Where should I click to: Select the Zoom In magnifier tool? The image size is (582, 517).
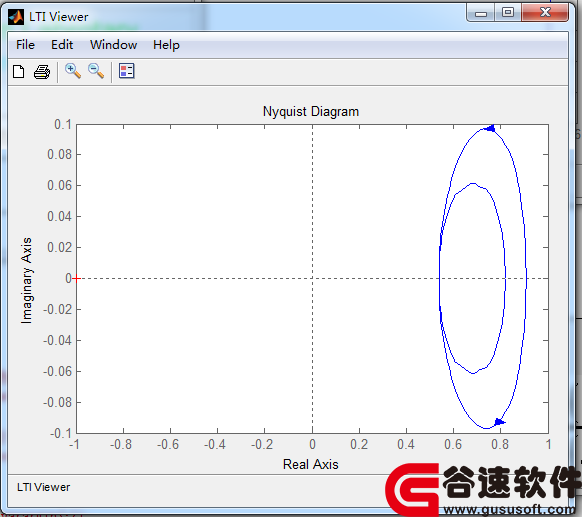tap(73, 71)
